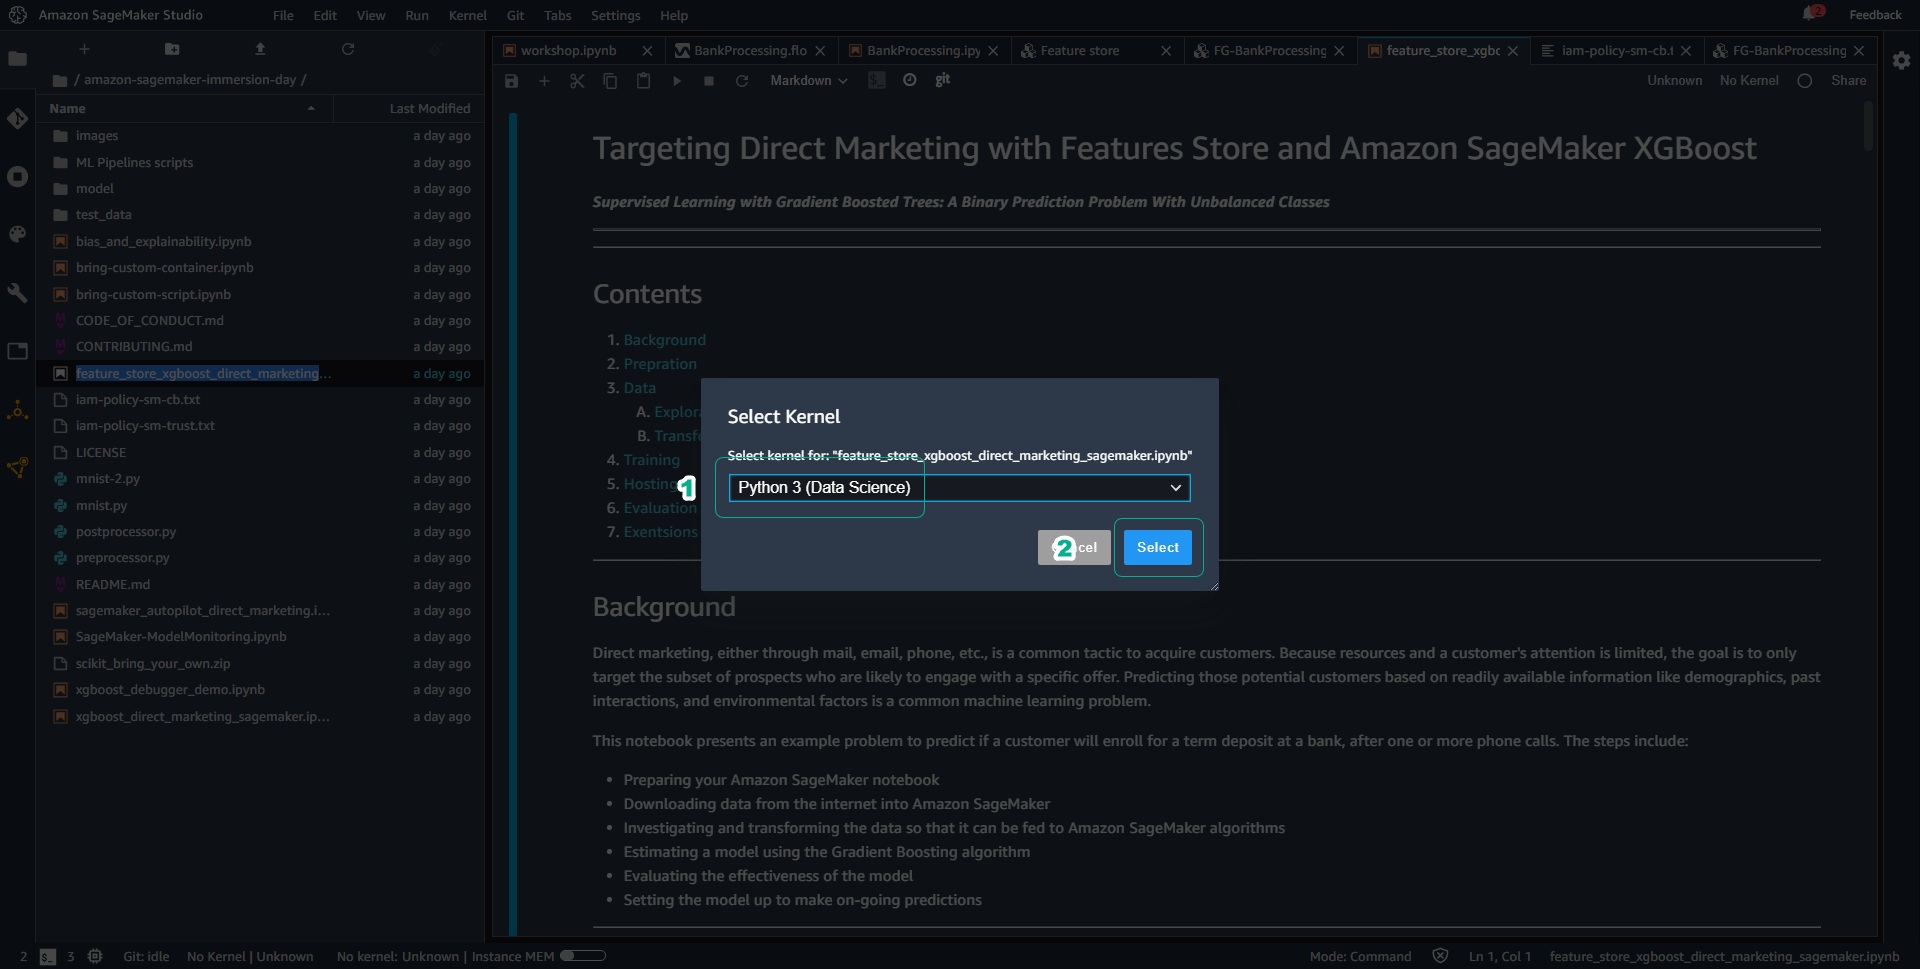The width and height of the screenshot is (1920, 969).
Task: Open the Git menu
Action: [515, 16]
